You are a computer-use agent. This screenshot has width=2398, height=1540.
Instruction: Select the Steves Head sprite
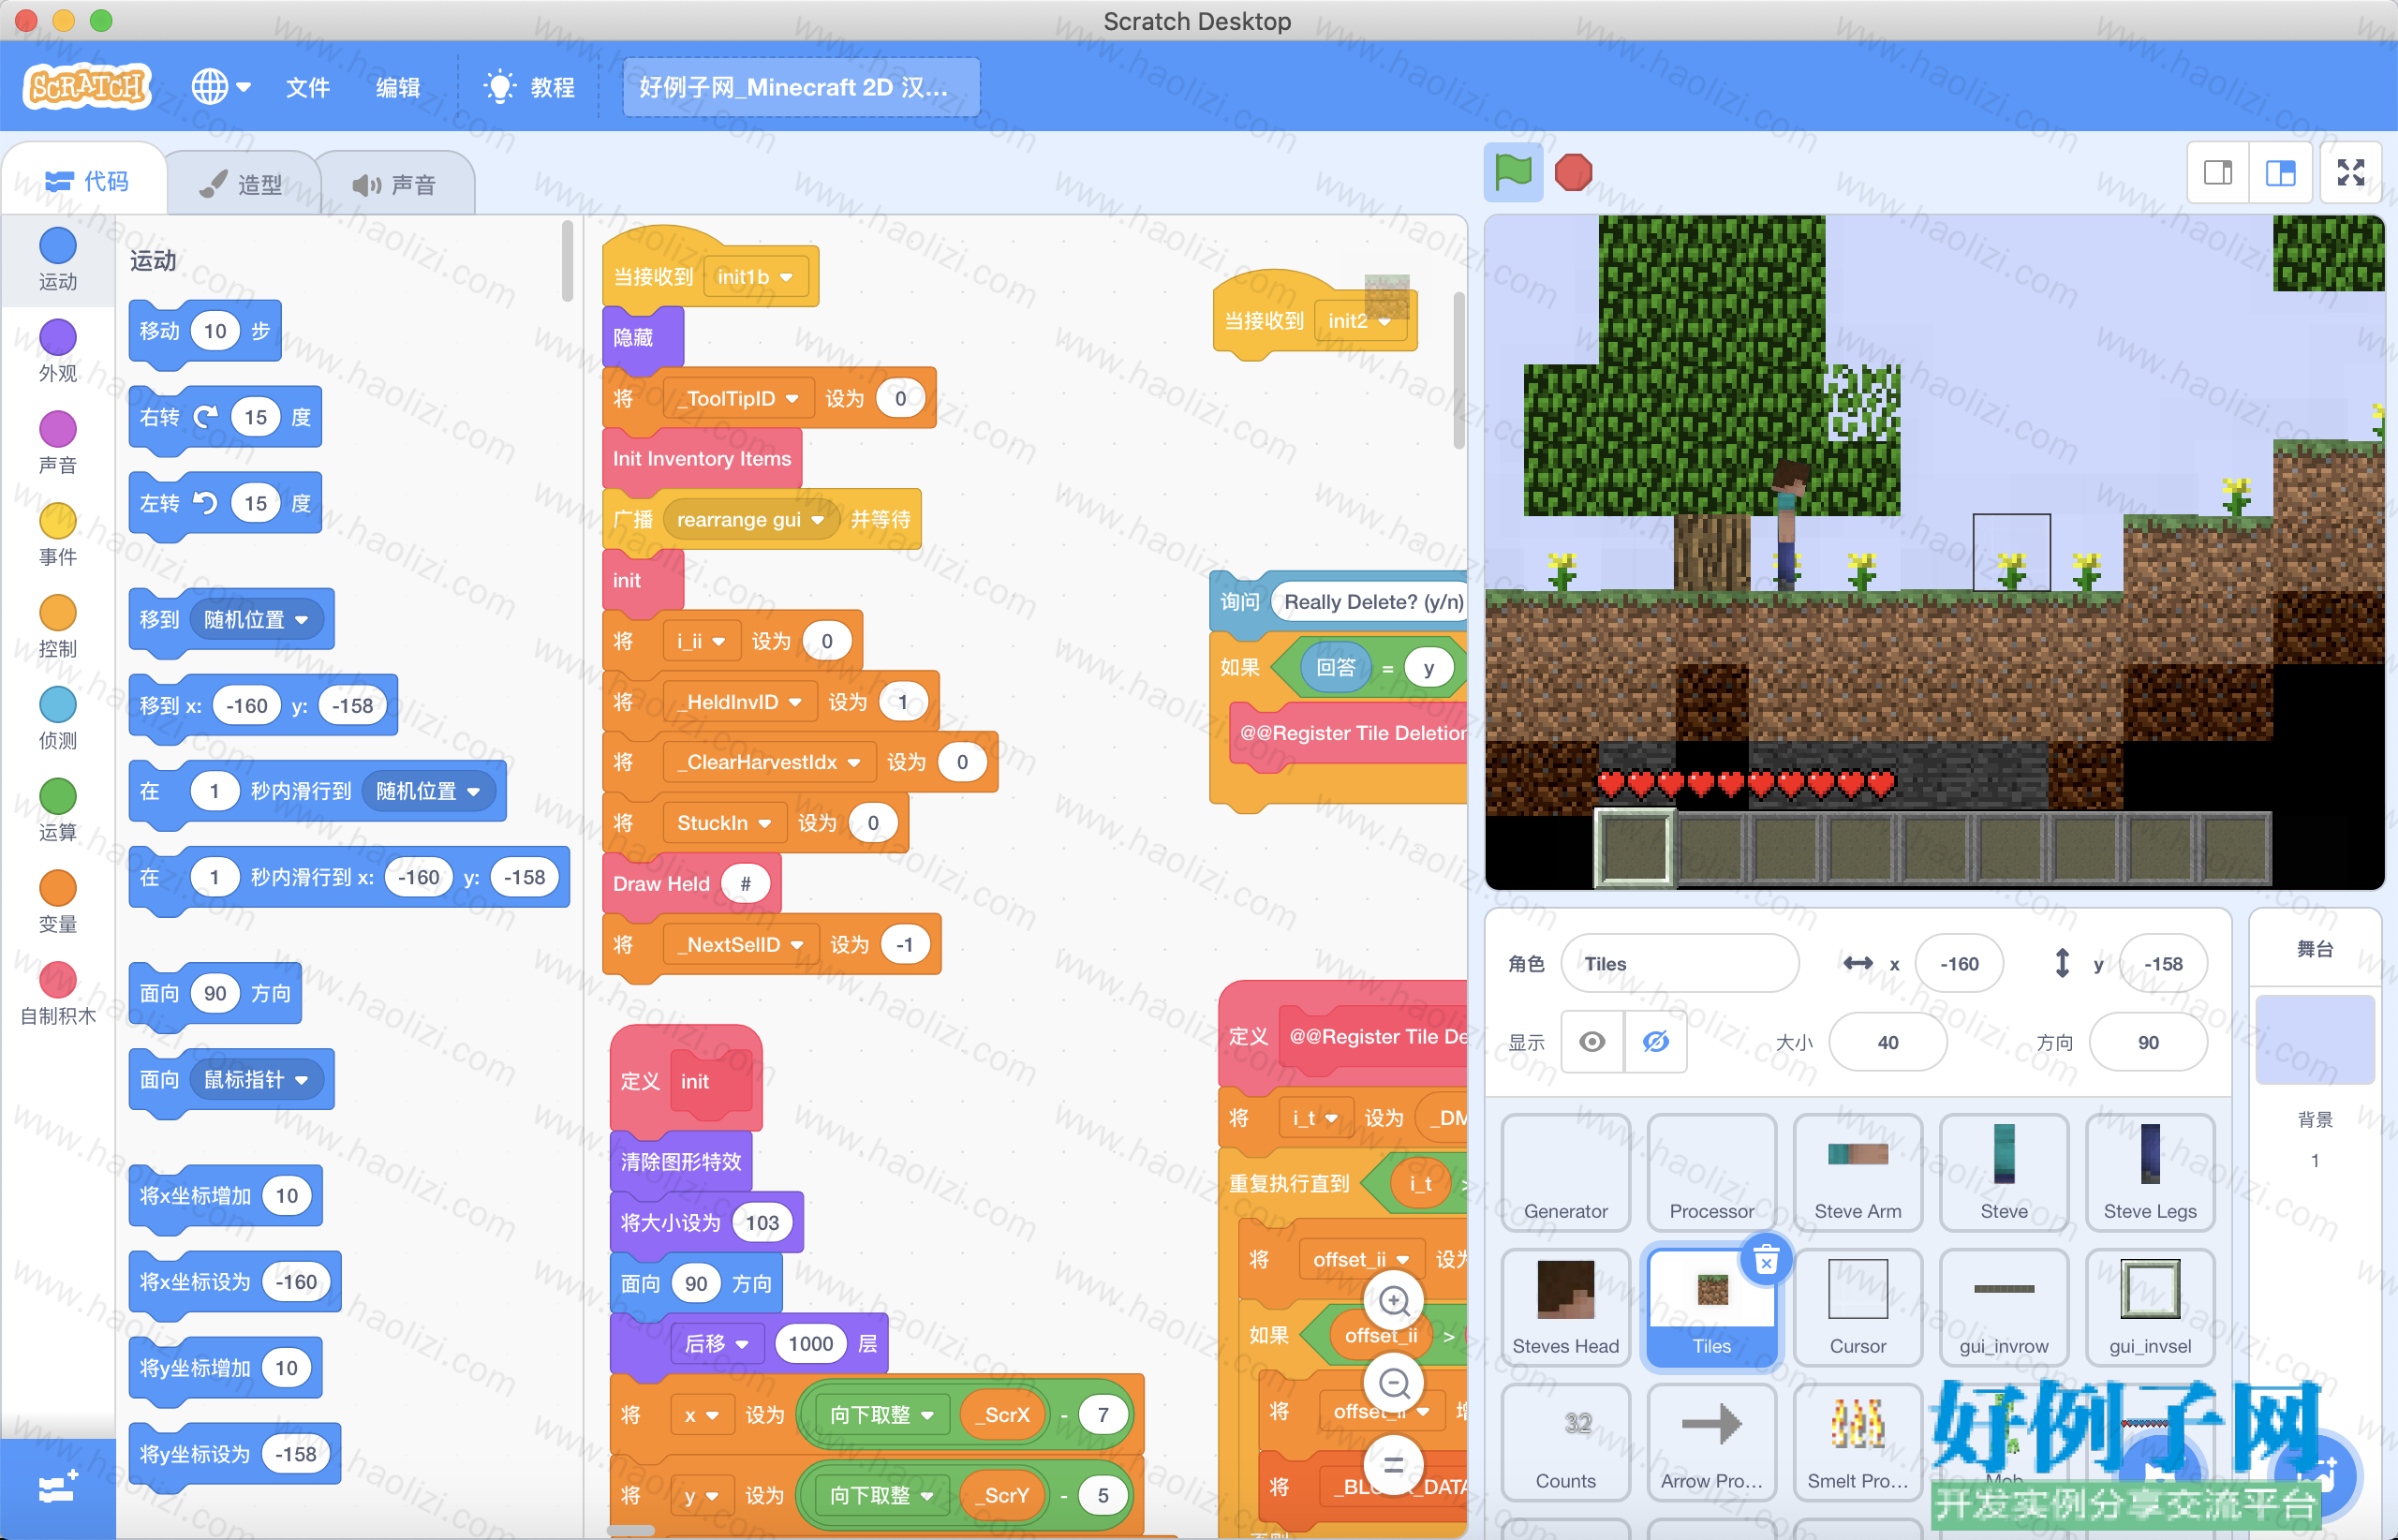1566,1307
